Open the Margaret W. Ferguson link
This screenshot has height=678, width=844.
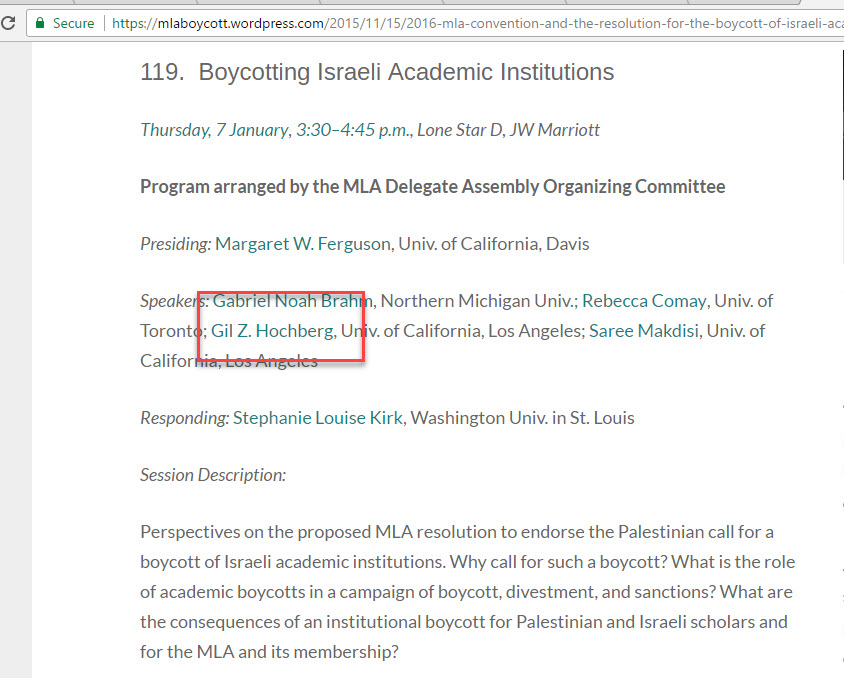[x=305, y=244]
